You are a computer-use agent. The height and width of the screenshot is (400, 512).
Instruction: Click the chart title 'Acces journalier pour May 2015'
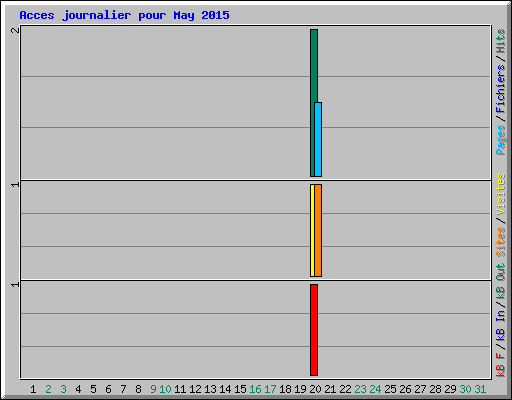(x=124, y=15)
